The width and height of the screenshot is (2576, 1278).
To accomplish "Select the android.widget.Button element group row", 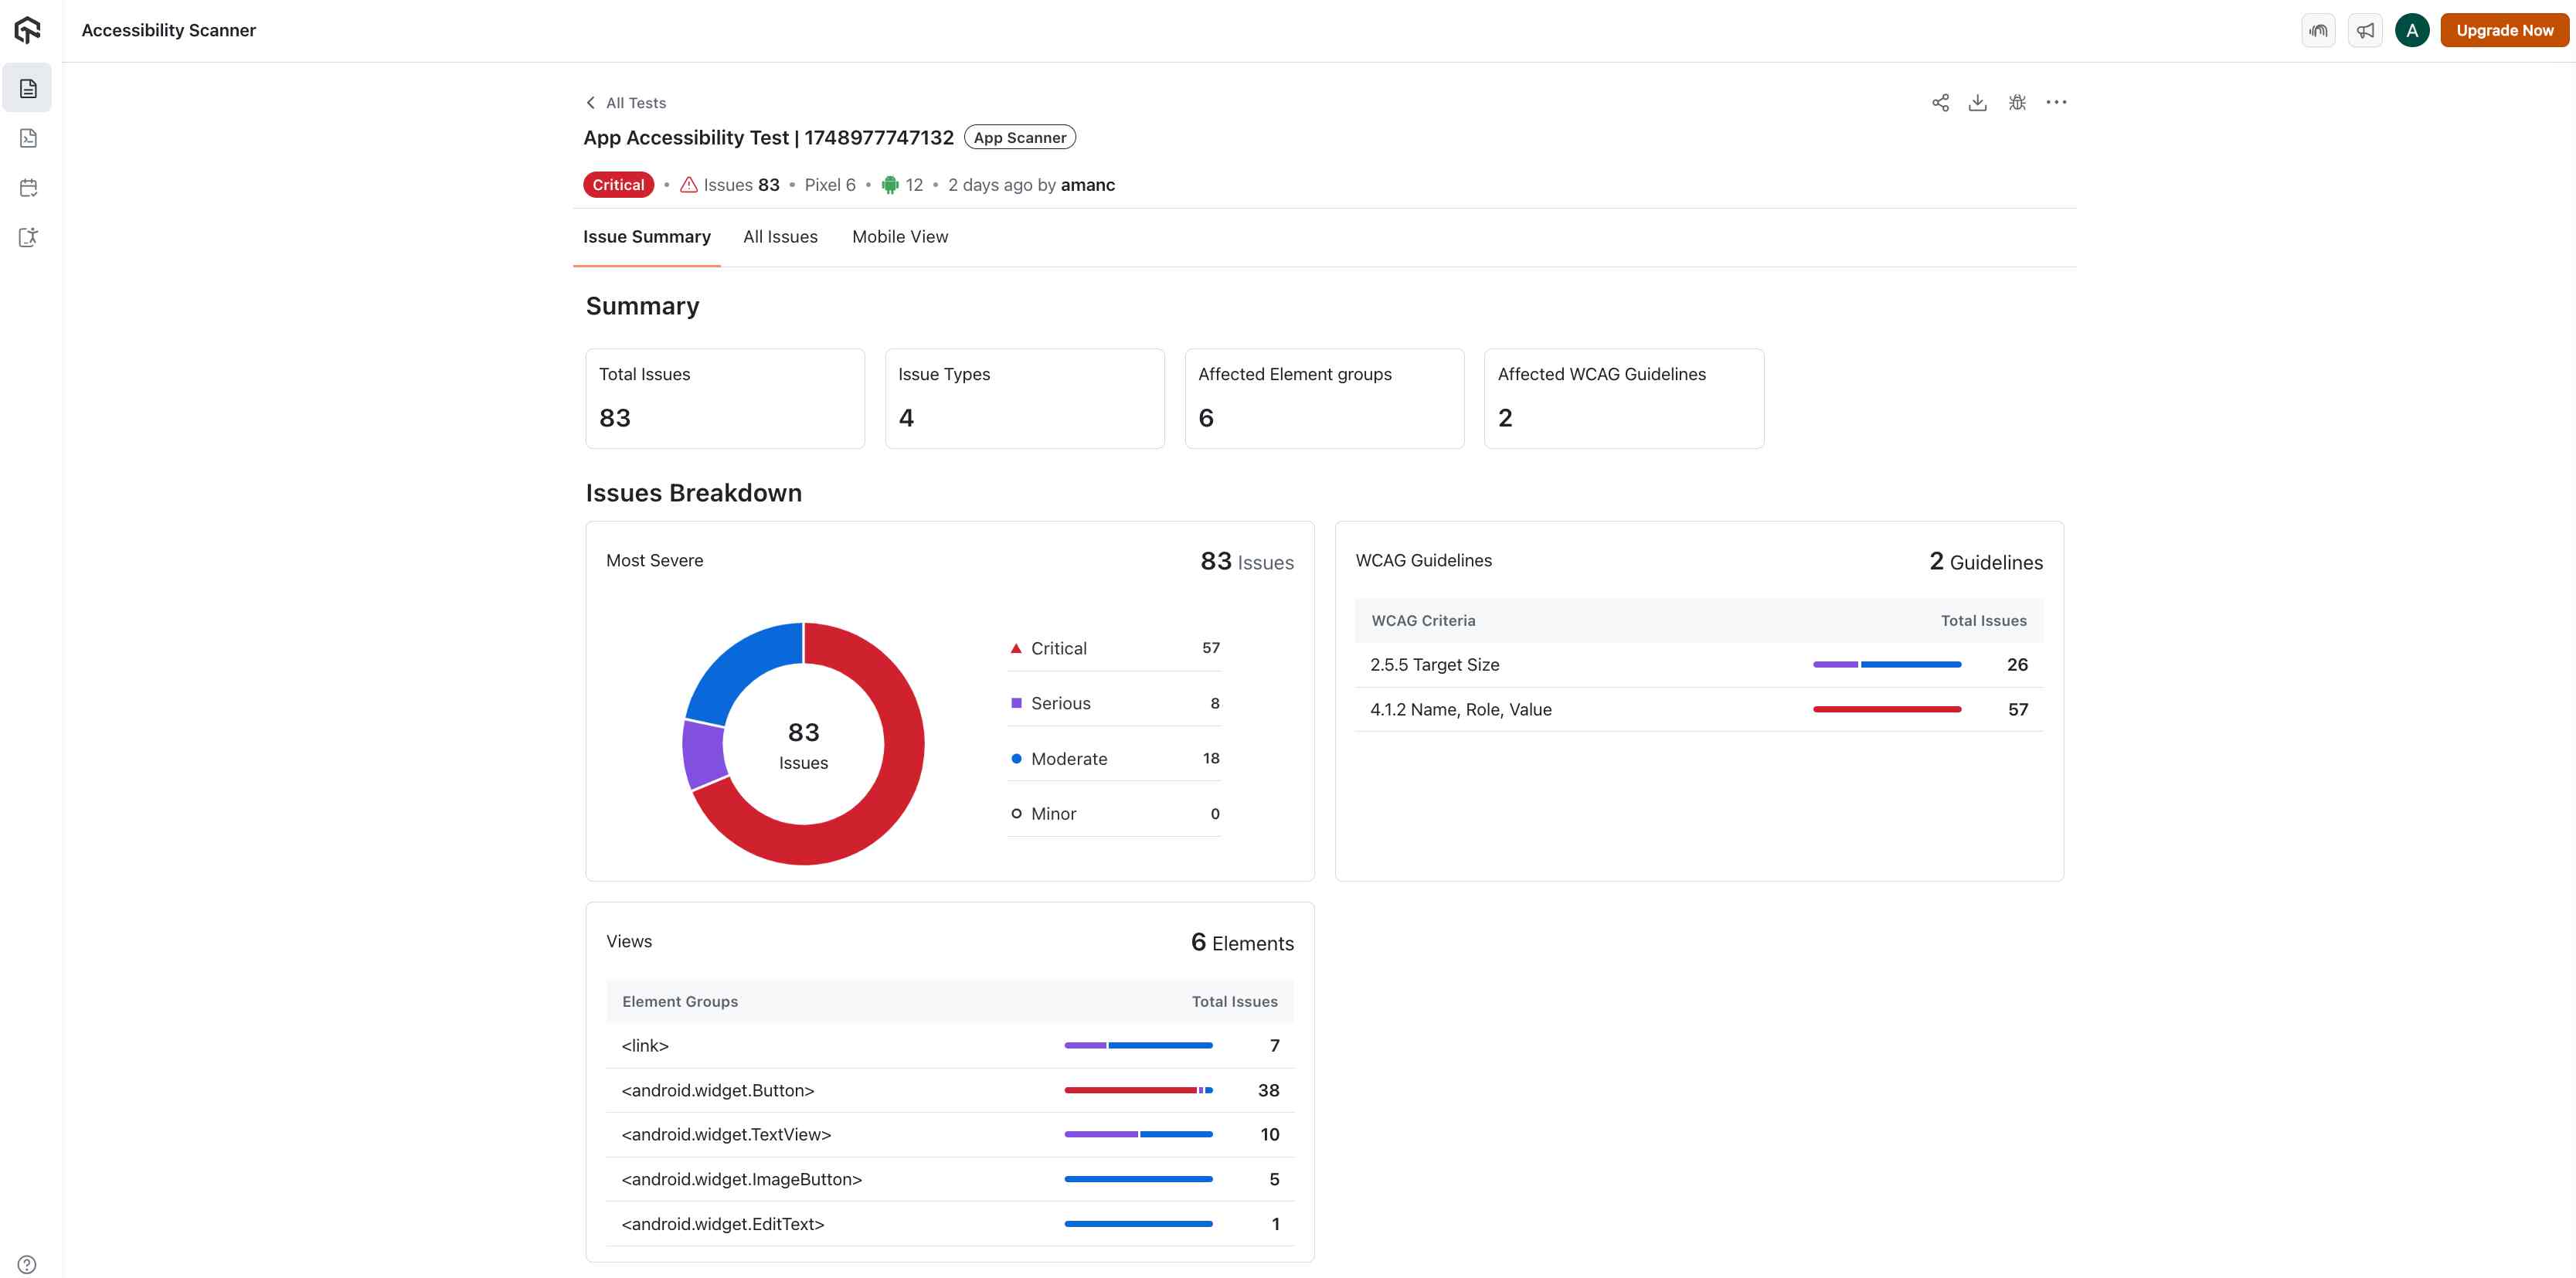I will click(x=718, y=1090).
